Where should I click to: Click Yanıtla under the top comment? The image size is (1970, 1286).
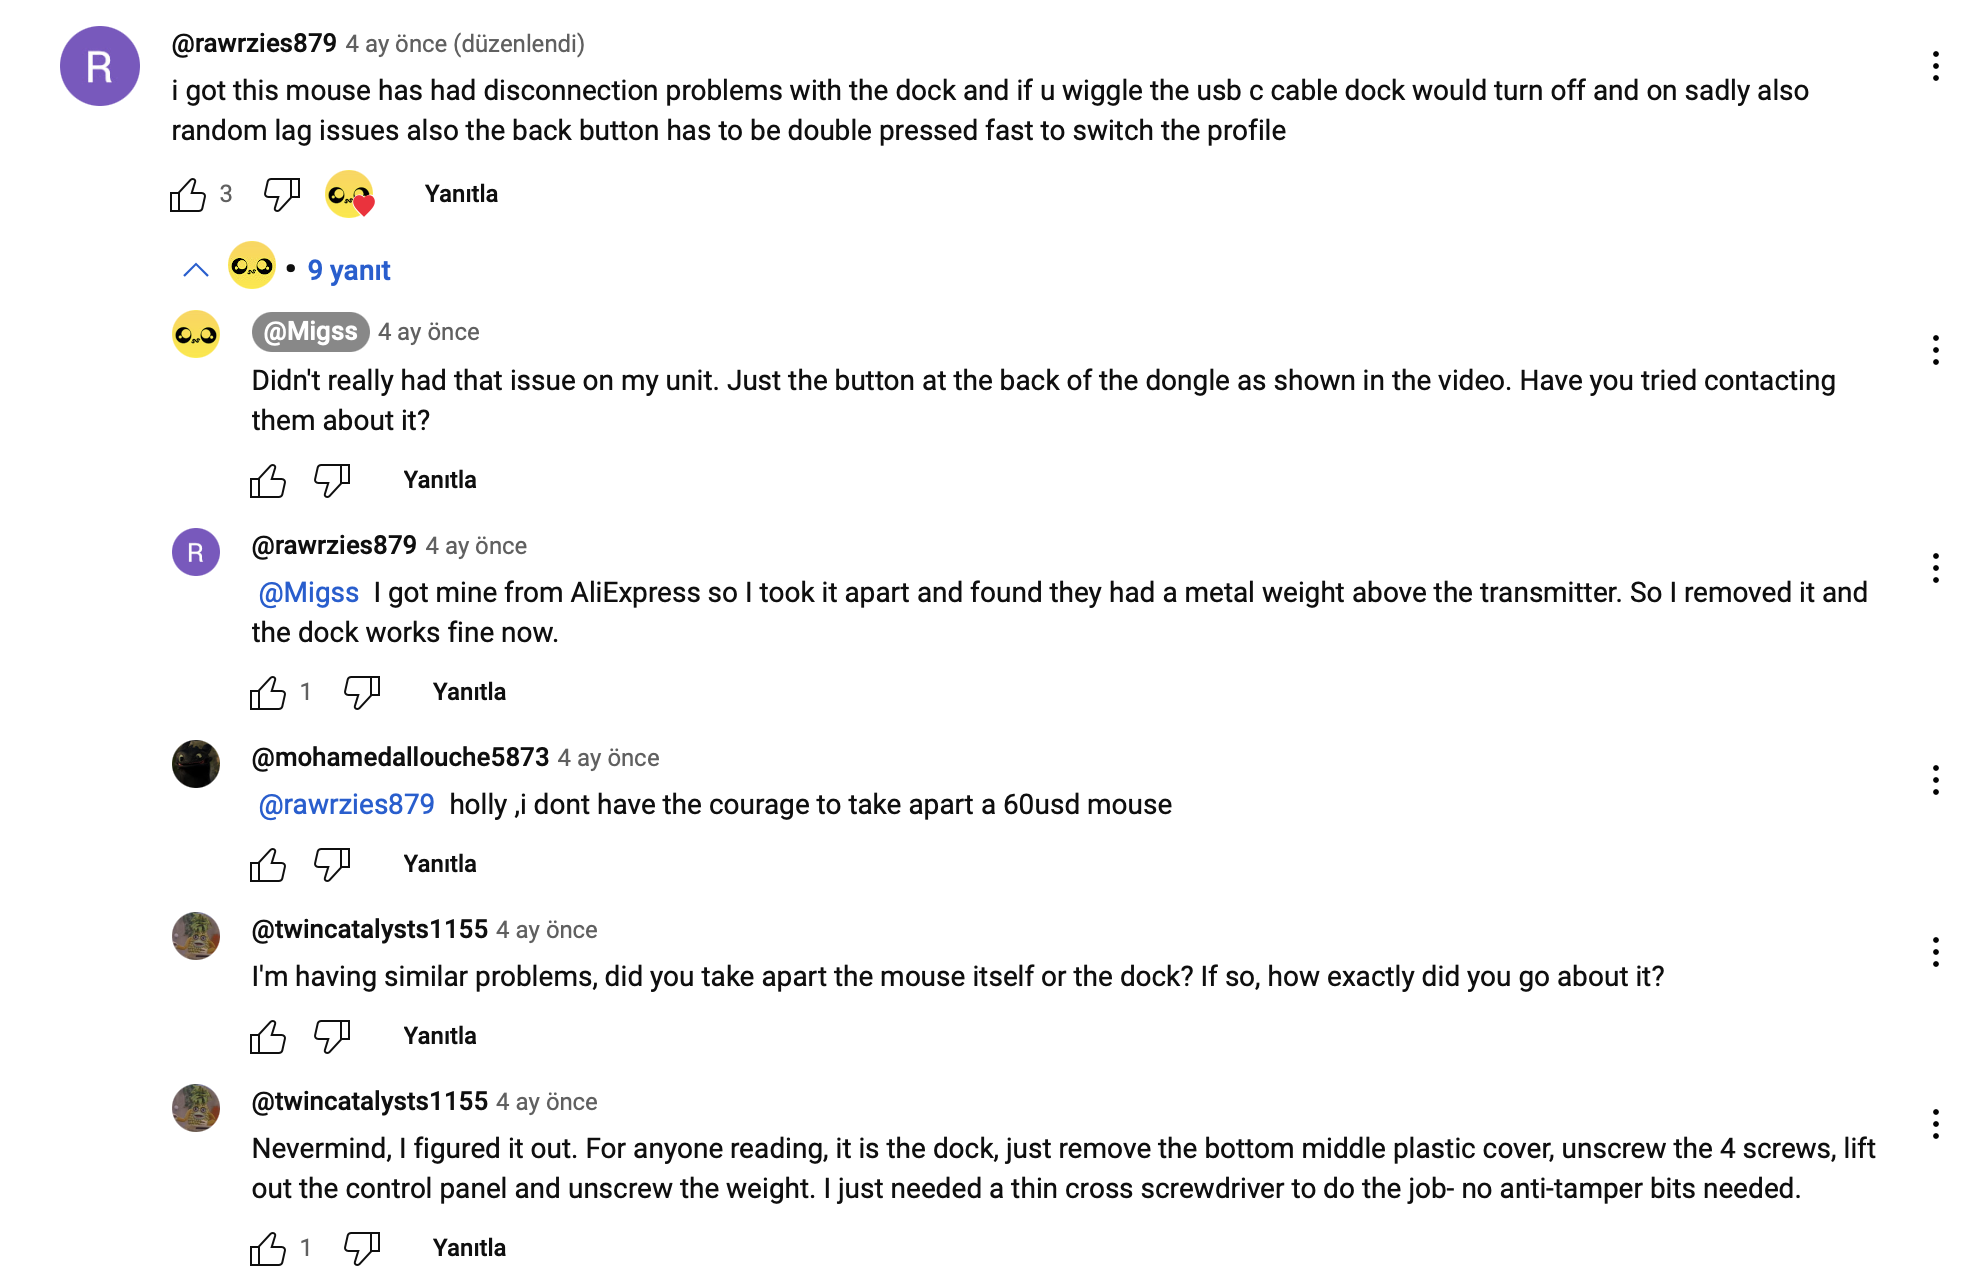click(461, 194)
